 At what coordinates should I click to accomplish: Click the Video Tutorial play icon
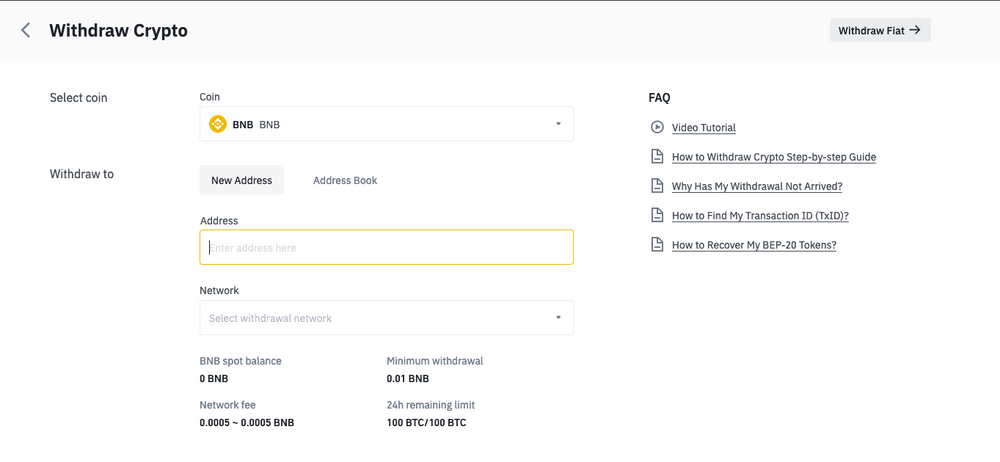tap(657, 127)
